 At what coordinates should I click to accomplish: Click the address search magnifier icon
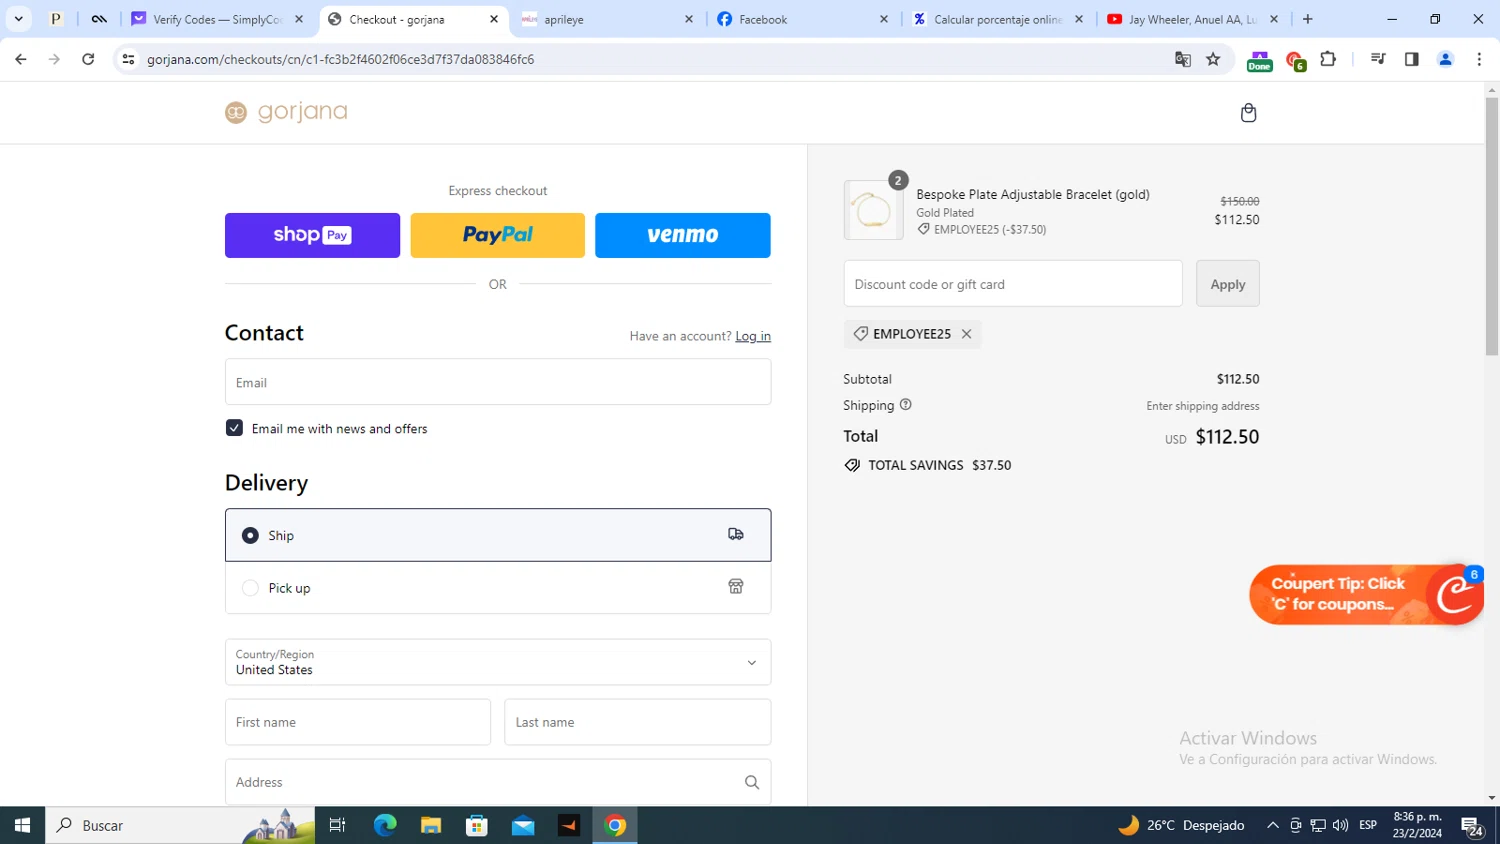(x=752, y=782)
